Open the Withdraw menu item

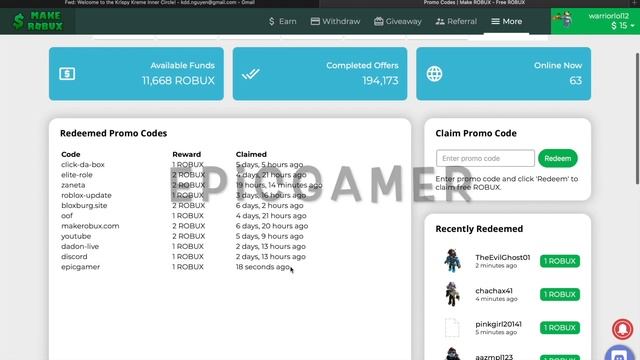pos(336,21)
